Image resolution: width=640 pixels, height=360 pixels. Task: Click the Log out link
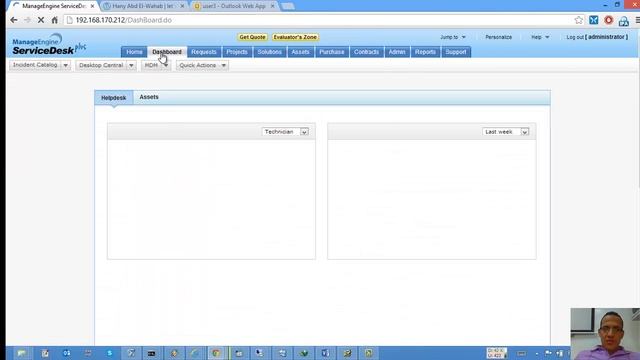(x=575, y=37)
